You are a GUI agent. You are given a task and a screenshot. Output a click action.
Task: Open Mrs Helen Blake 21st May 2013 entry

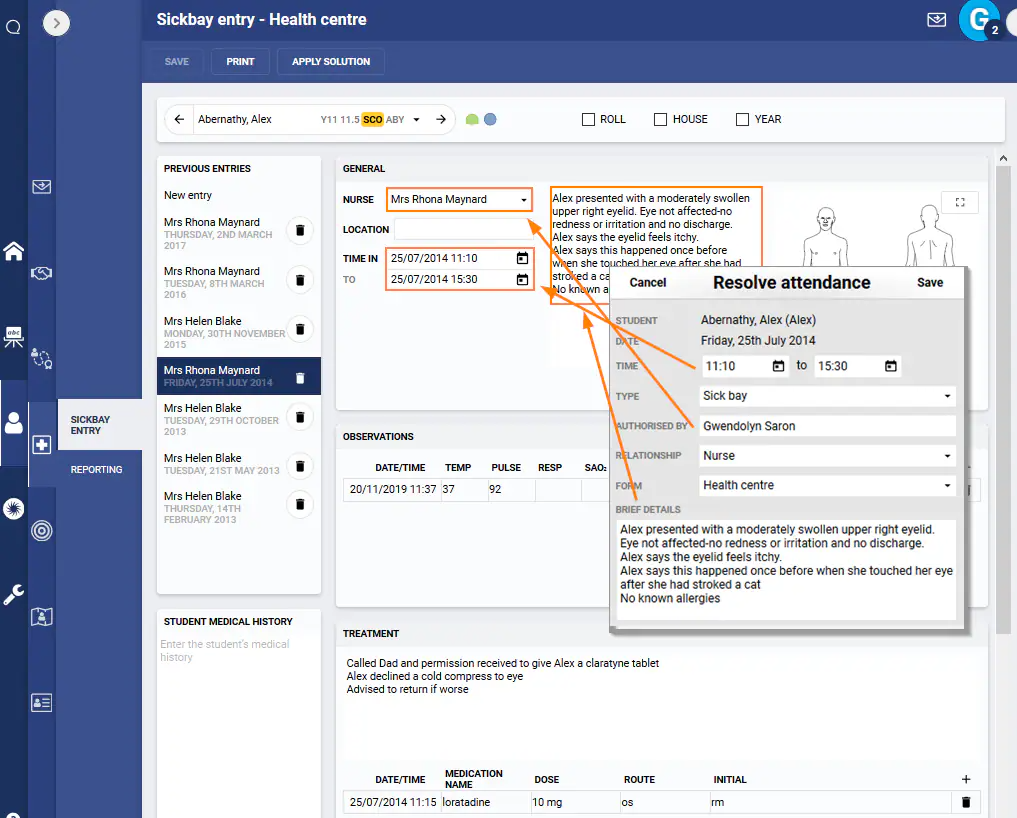click(x=221, y=464)
